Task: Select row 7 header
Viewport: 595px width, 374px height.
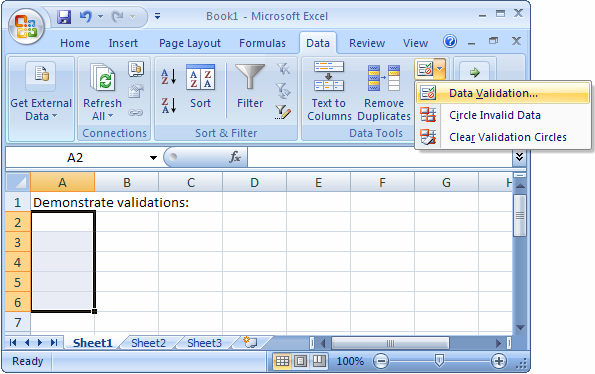Action: point(17,322)
